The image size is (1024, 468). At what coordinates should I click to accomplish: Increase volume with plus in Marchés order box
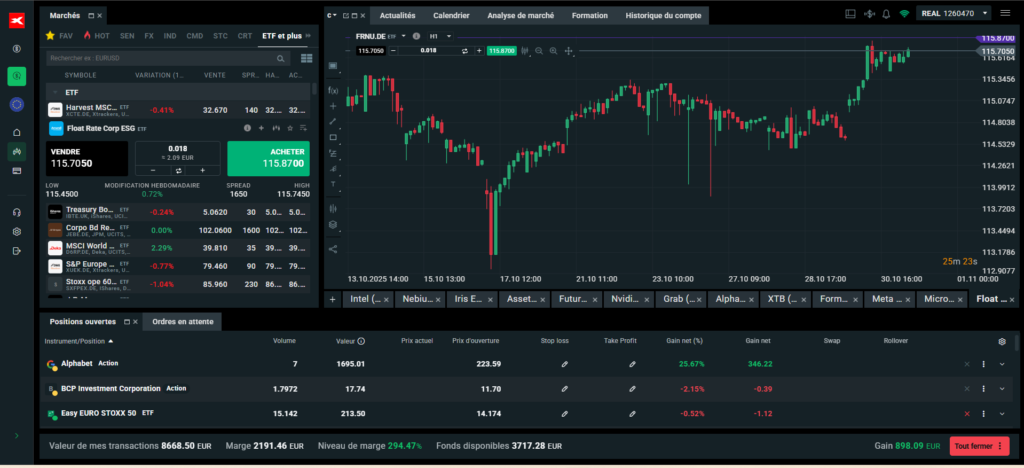[202, 170]
